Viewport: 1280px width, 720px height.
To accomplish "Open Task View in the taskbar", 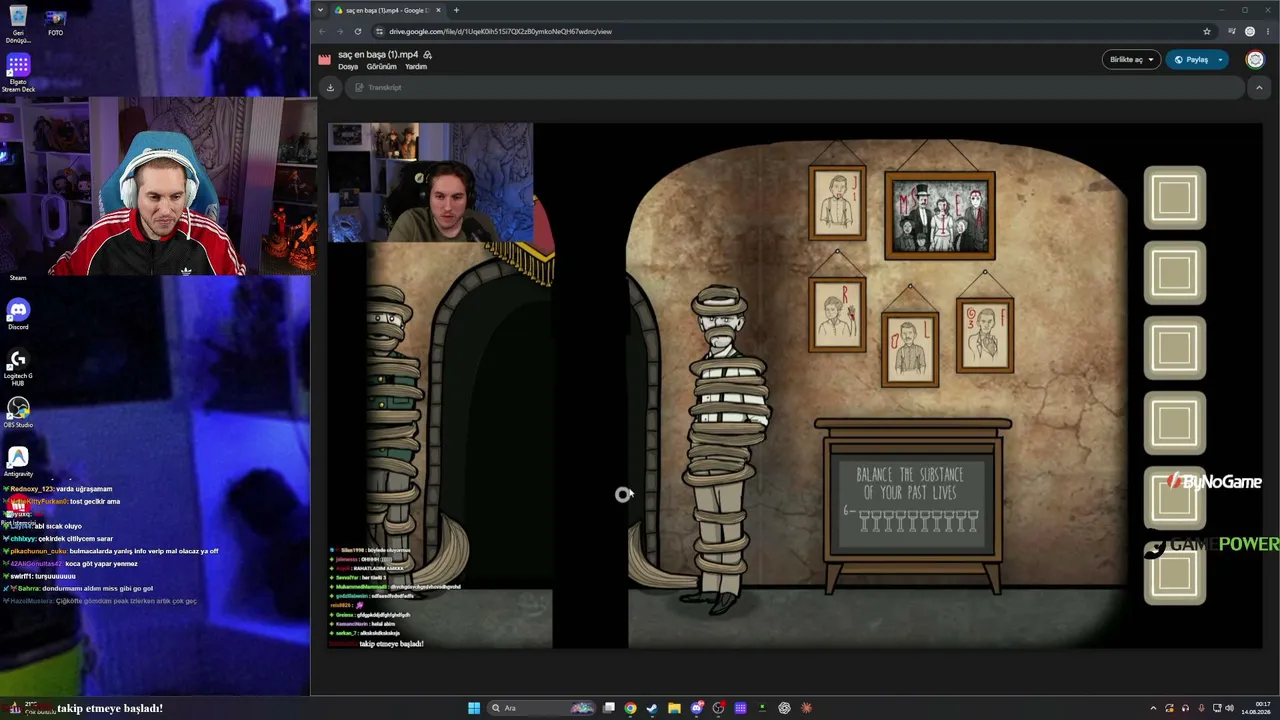I will 608,708.
